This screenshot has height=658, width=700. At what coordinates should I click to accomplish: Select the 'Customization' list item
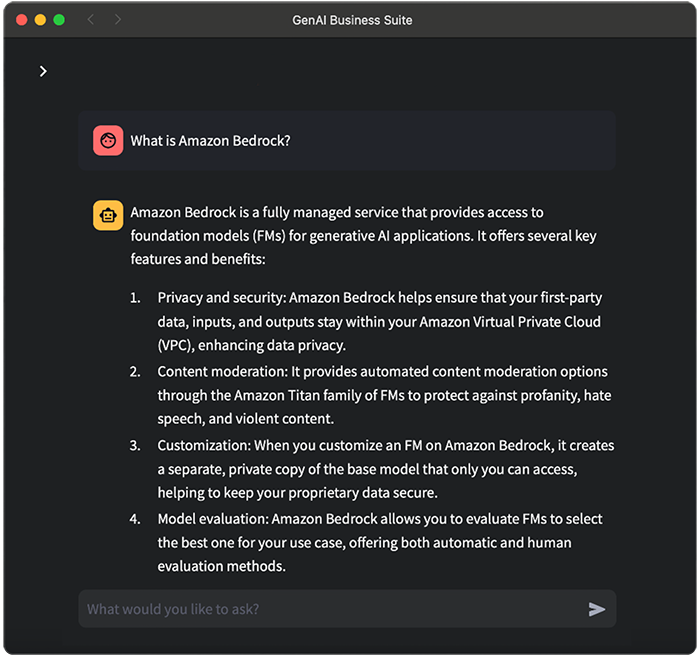385,445
